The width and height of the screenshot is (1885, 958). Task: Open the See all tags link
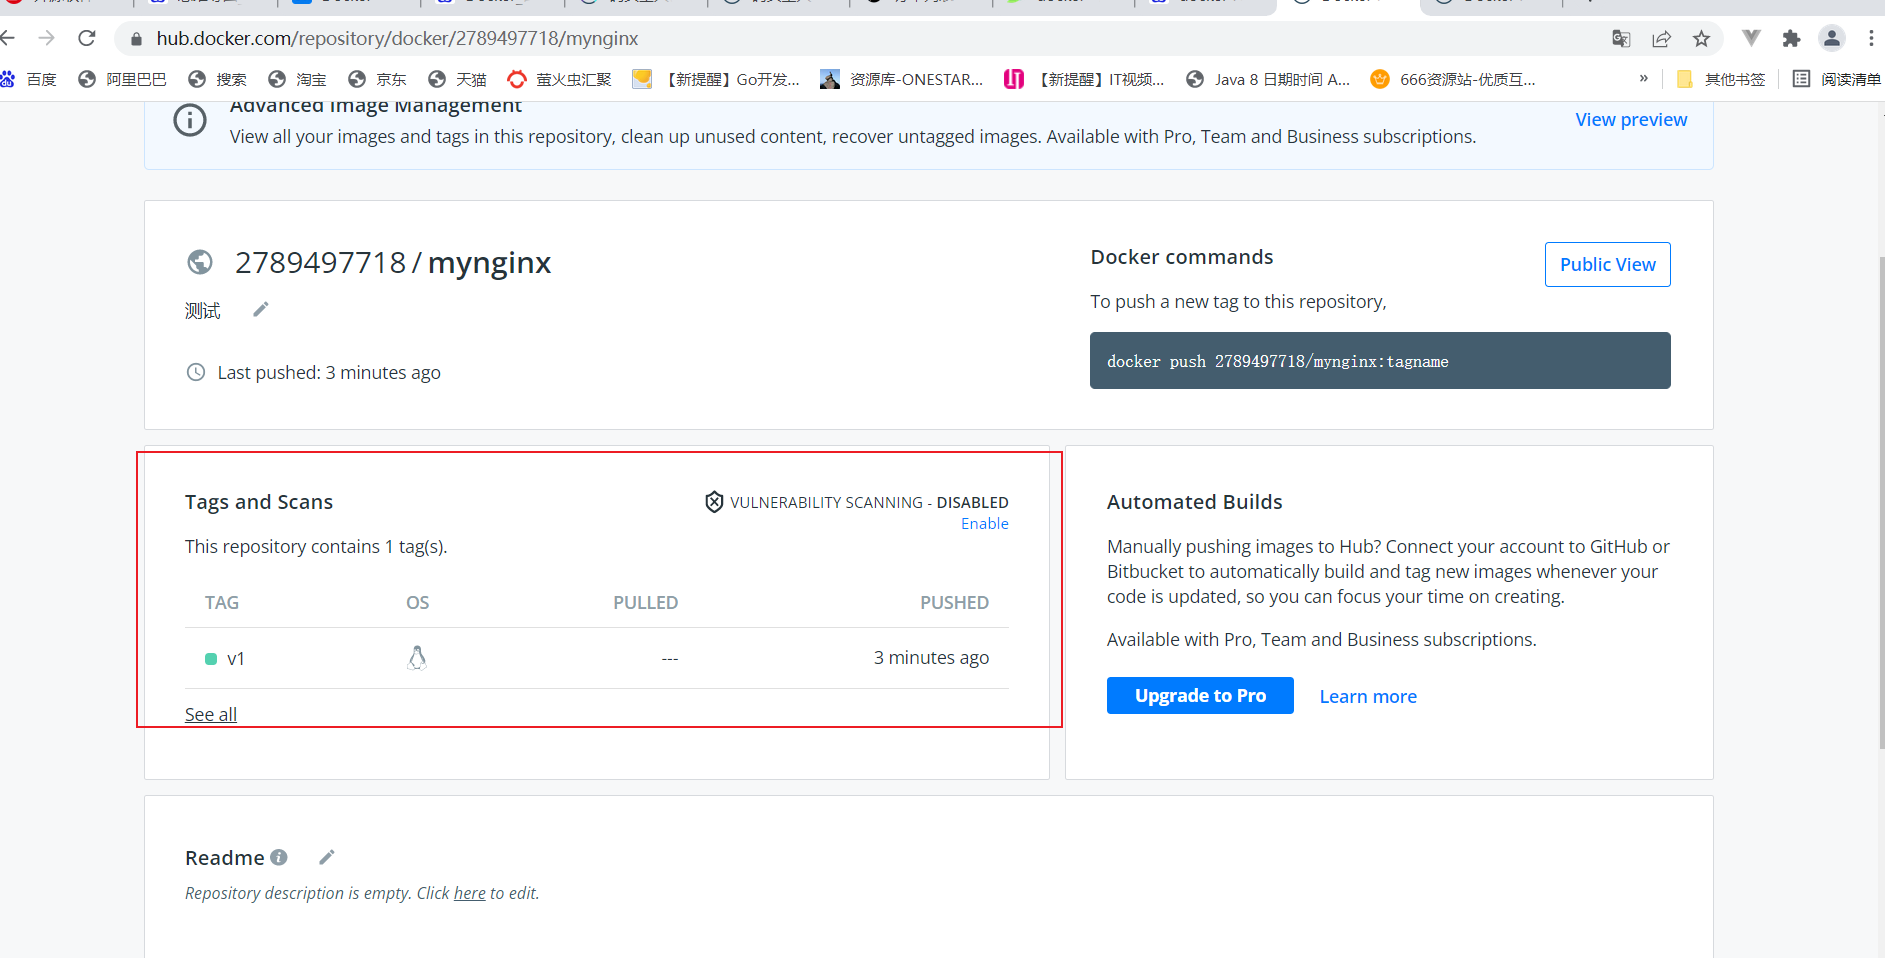click(211, 714)
